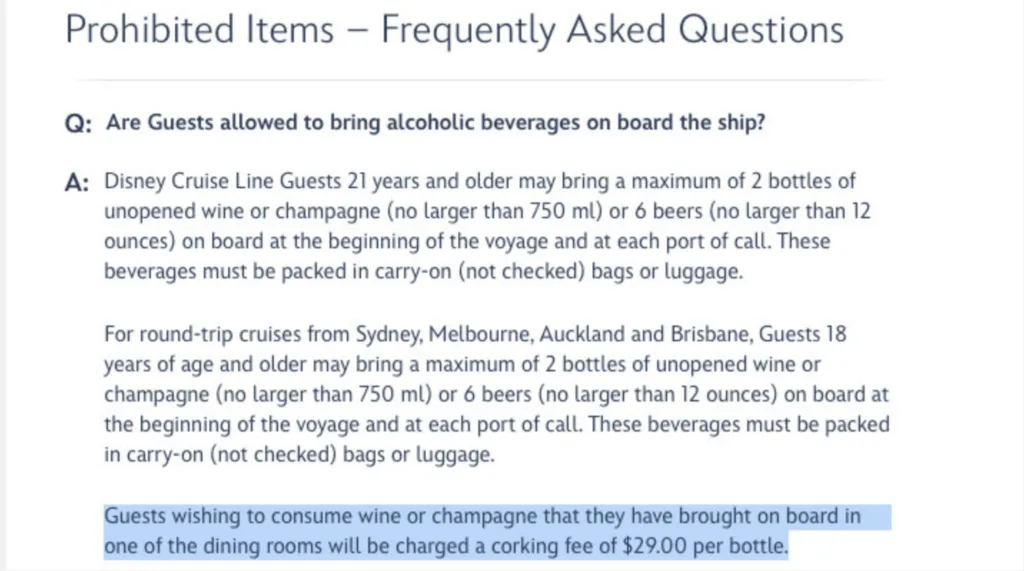Click the horizontal divider under the heading

tap(475, 80)
